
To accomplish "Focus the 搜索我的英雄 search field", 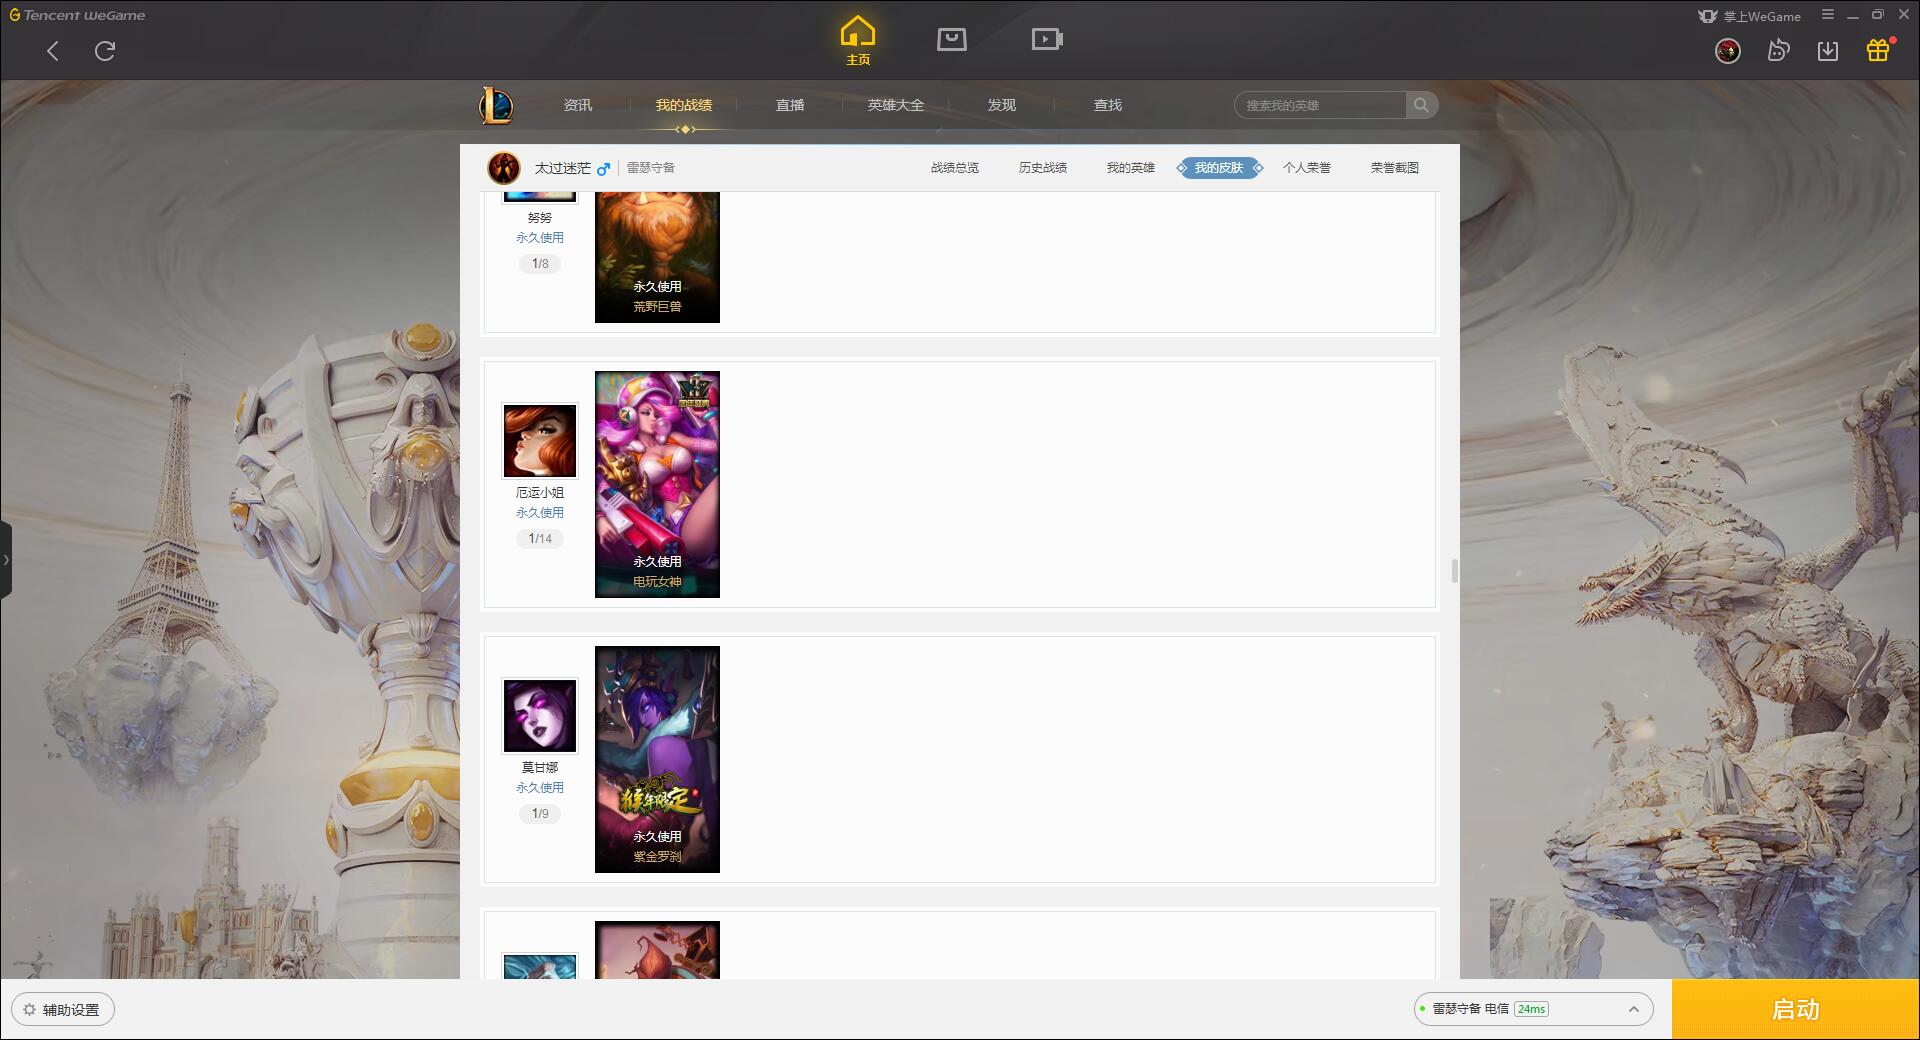I will [x=1320, y=105].
